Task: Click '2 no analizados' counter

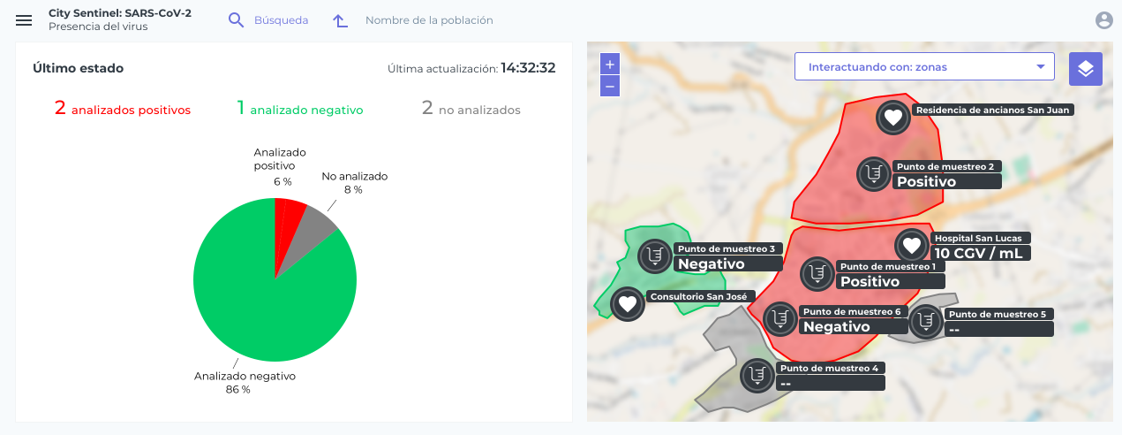Action: tap(471, 109)
